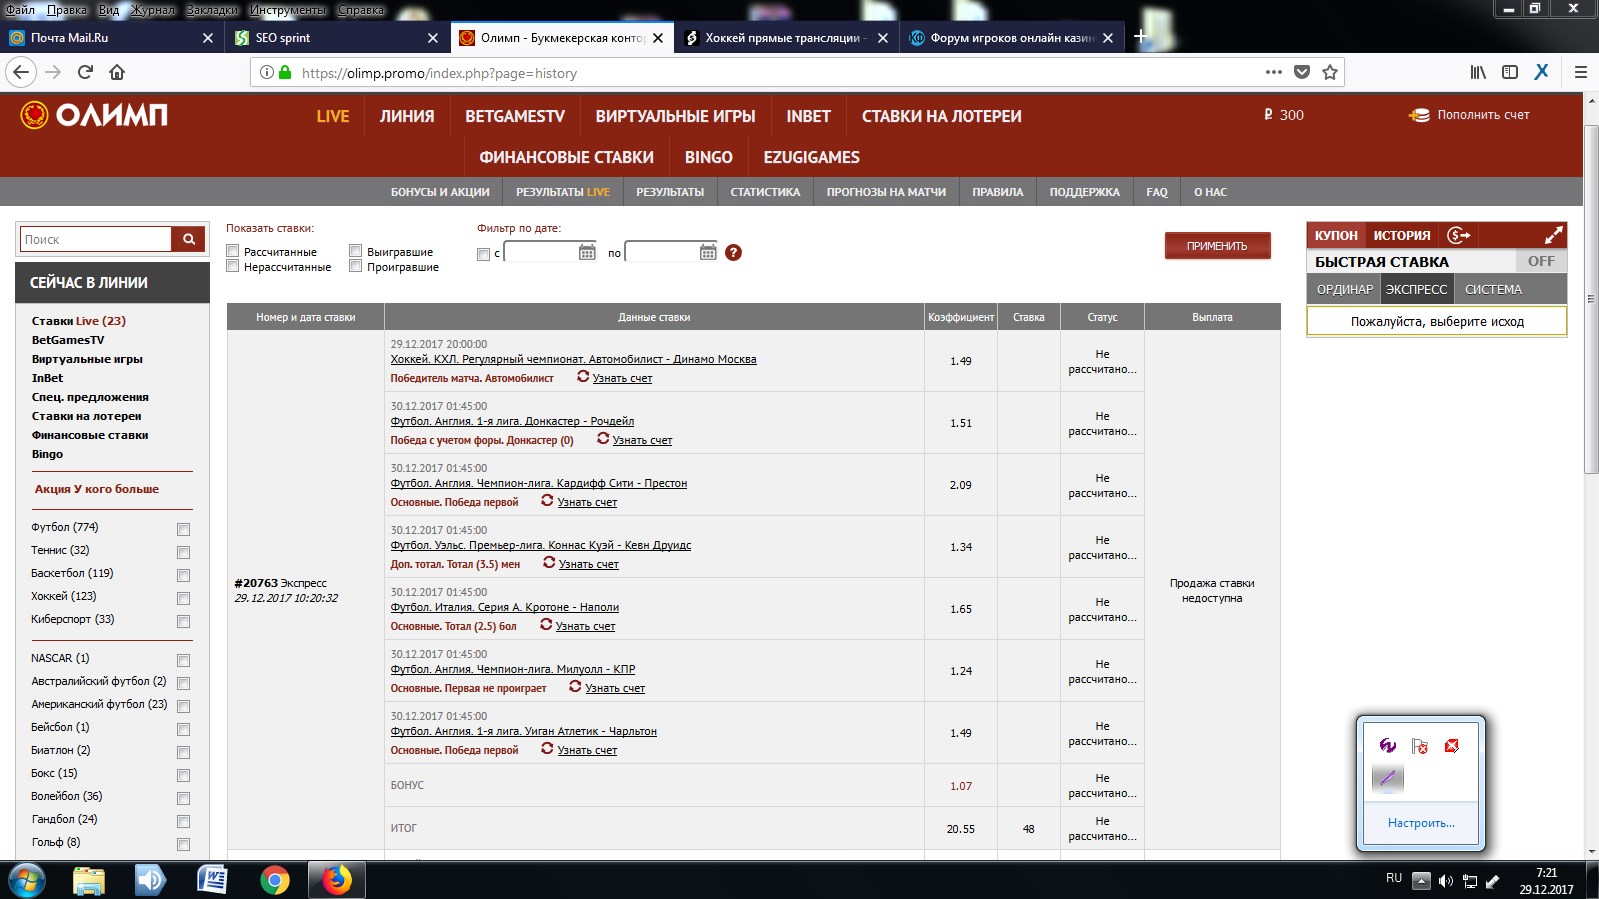Open Ставки Live (23) in sidebar
This screenshot has width=1599, height=899.
(79, 321)
